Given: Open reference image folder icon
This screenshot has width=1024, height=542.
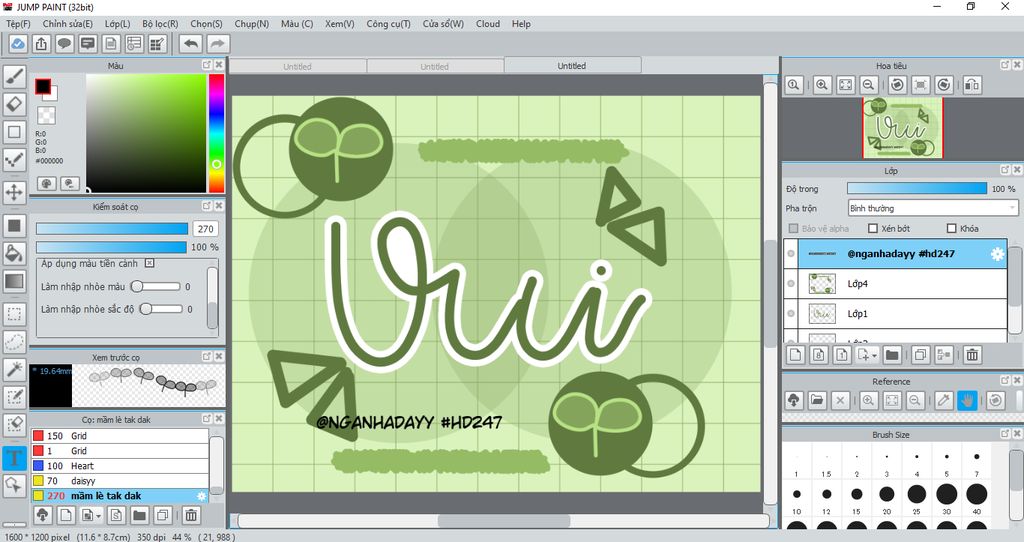Looking at the screenshot, I should pos(817,400).
